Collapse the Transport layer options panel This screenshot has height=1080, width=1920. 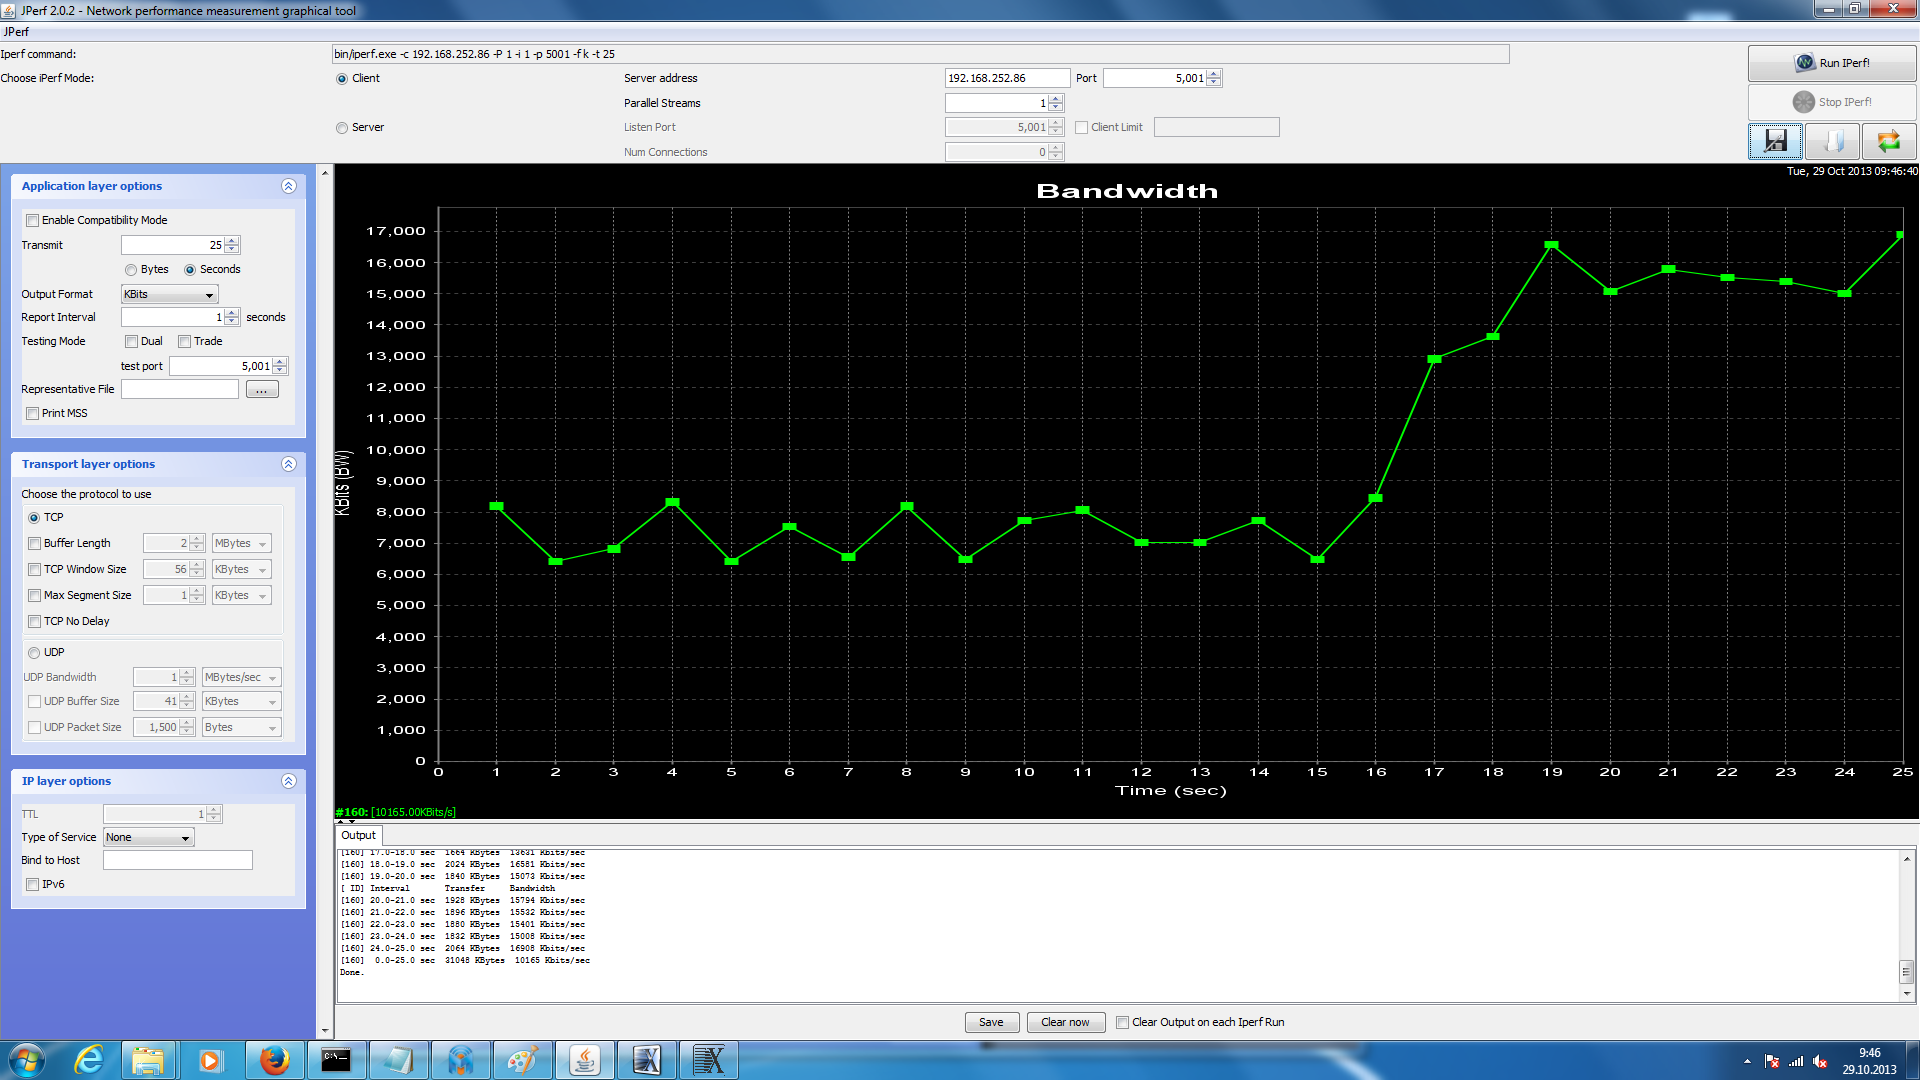pos(289,464)
